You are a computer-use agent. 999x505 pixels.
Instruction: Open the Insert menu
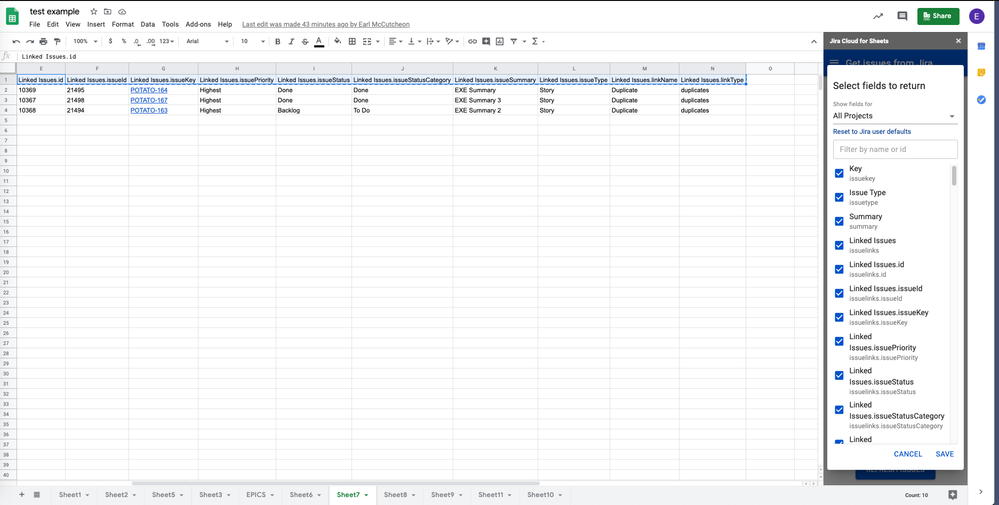click(96, 24)
